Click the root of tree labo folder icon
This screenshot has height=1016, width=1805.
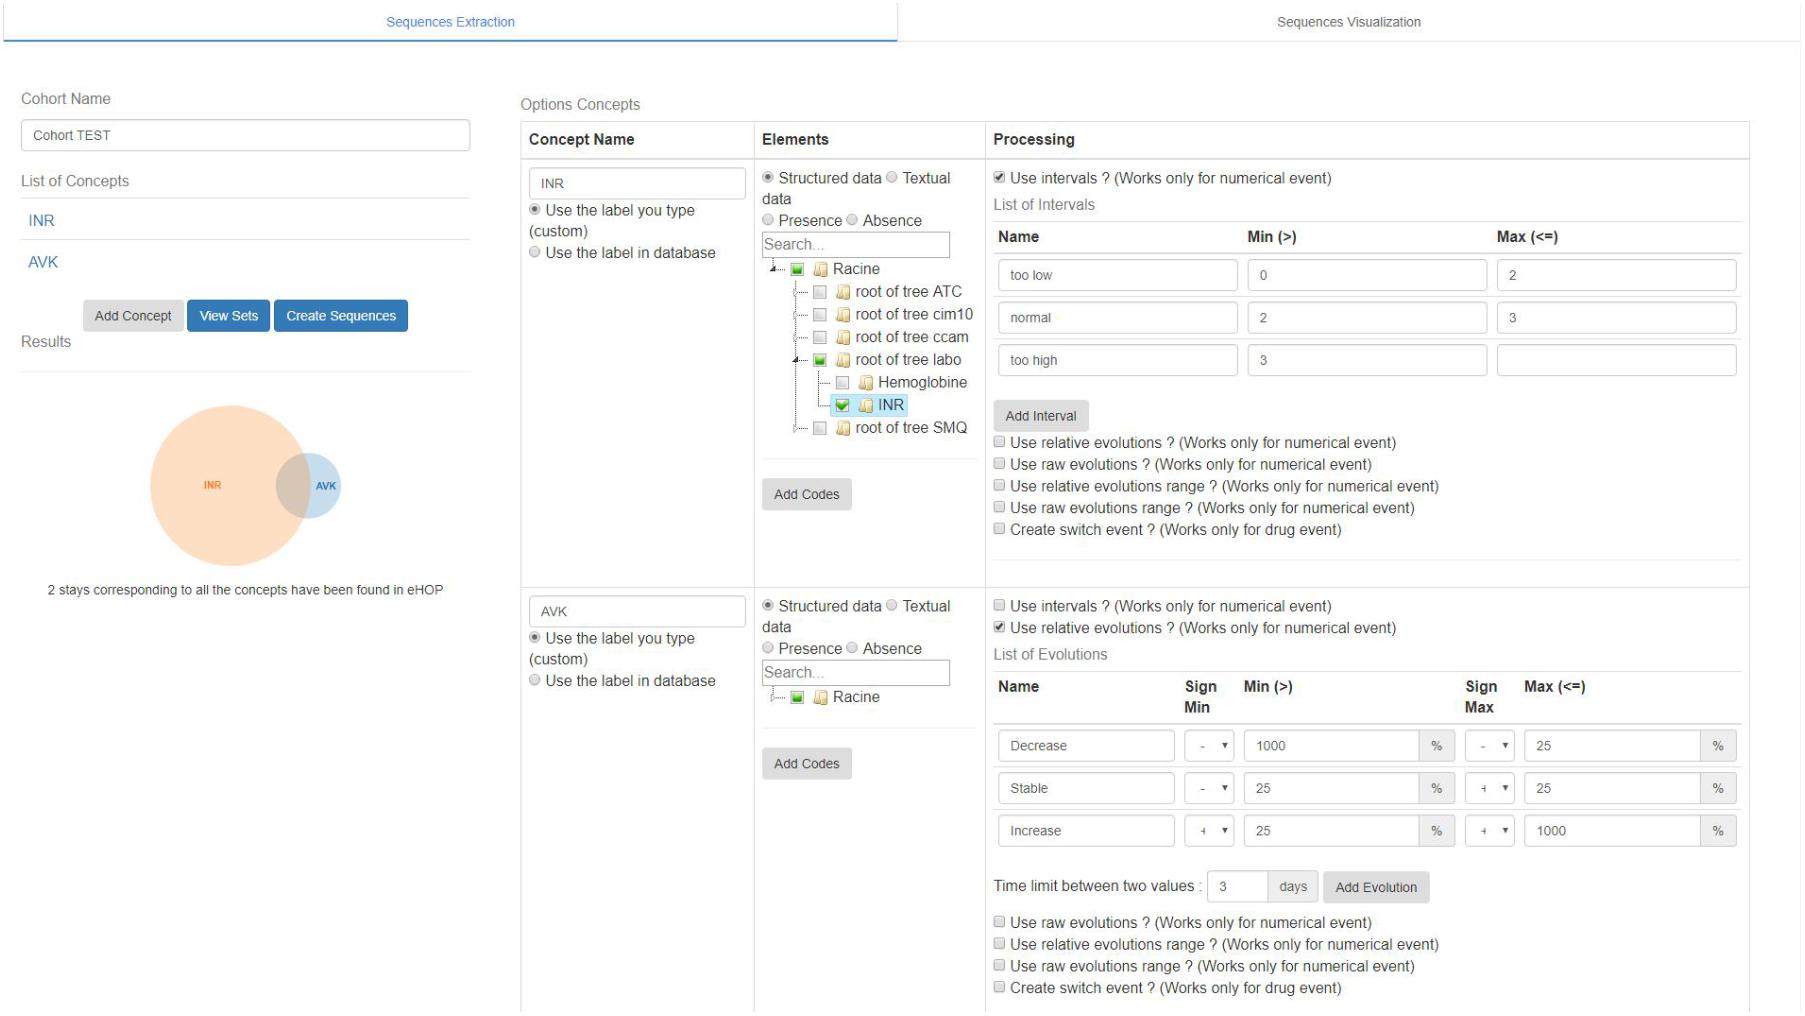coord(843,360)
